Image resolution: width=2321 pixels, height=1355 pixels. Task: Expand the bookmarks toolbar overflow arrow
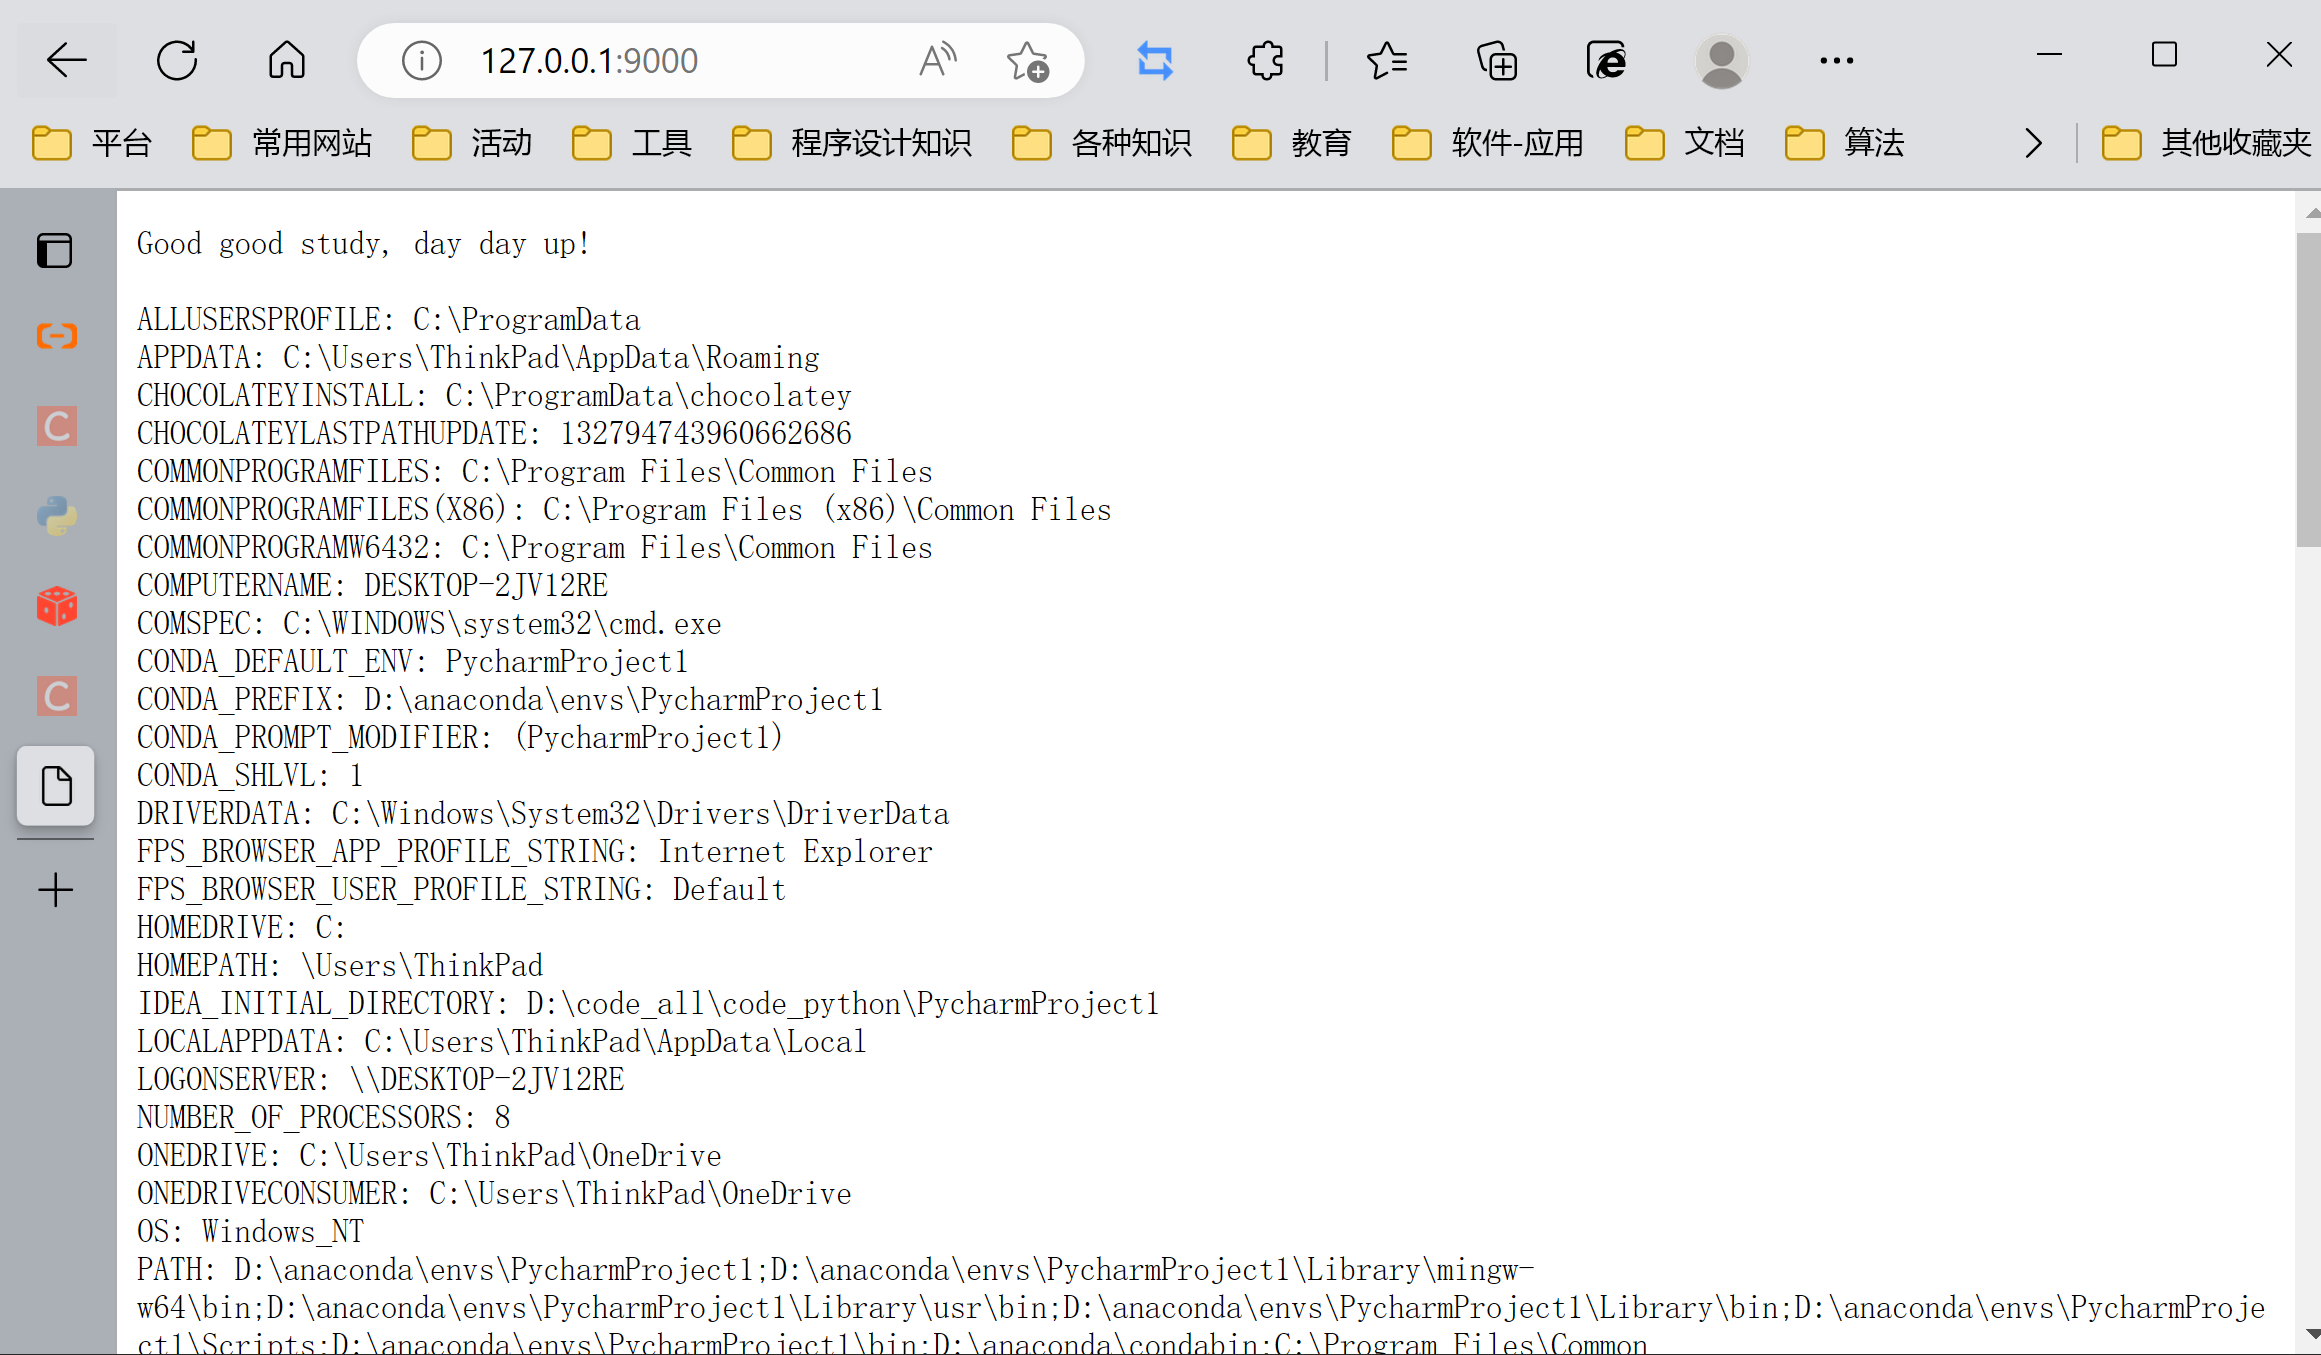point(2034,142)
